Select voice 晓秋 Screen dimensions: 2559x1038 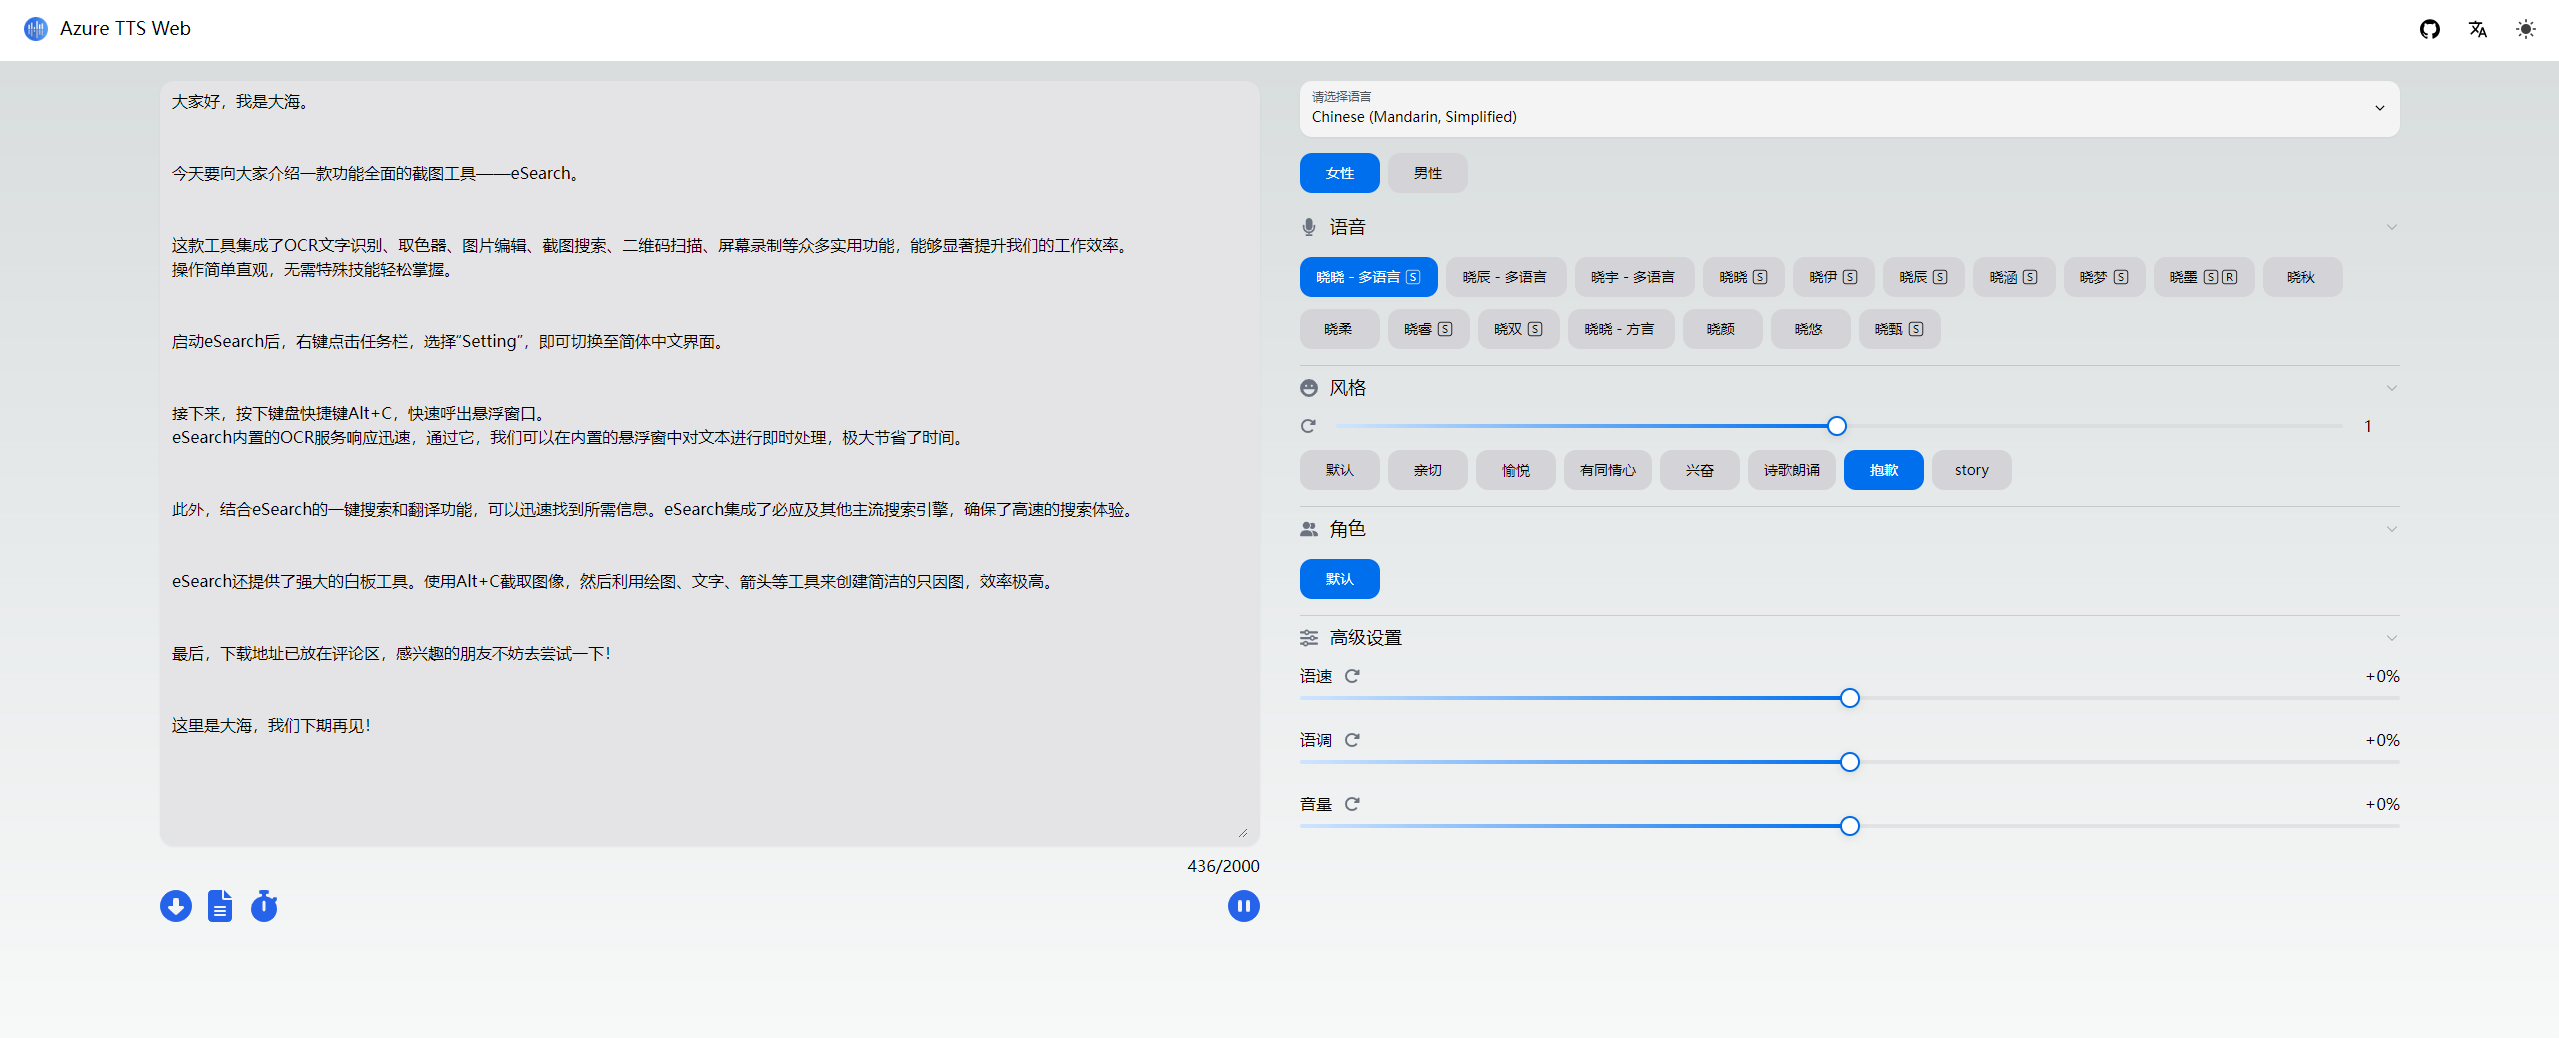point(2301,277)
